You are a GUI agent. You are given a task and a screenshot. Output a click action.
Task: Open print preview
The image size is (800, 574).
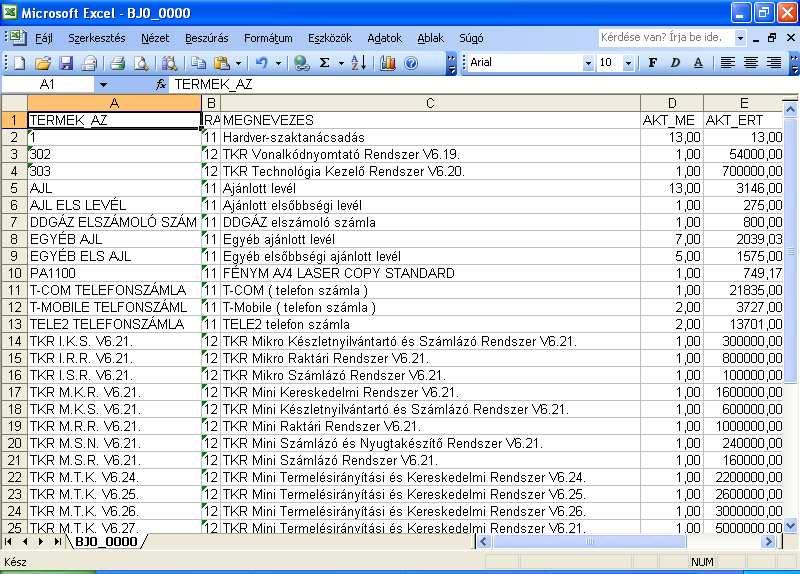point(141,63)
